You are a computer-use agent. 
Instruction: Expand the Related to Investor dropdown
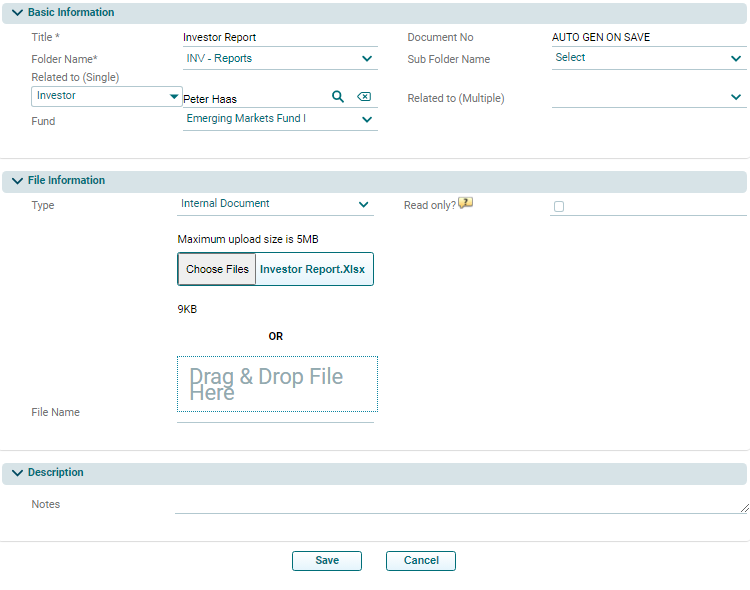[175, 97]
